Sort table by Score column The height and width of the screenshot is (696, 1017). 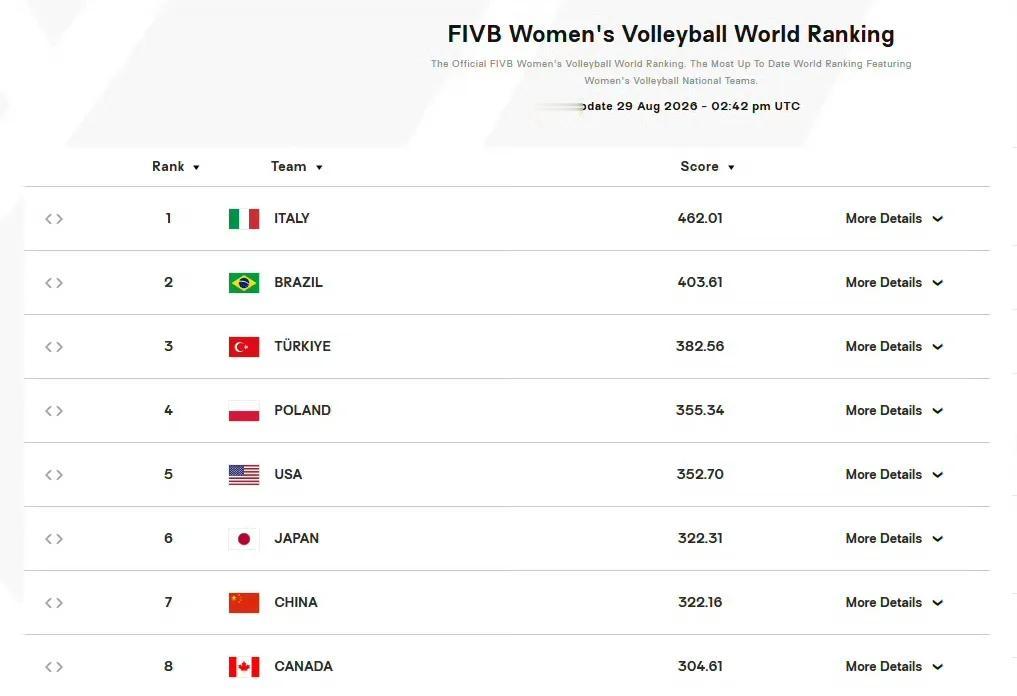click(707, 167)
